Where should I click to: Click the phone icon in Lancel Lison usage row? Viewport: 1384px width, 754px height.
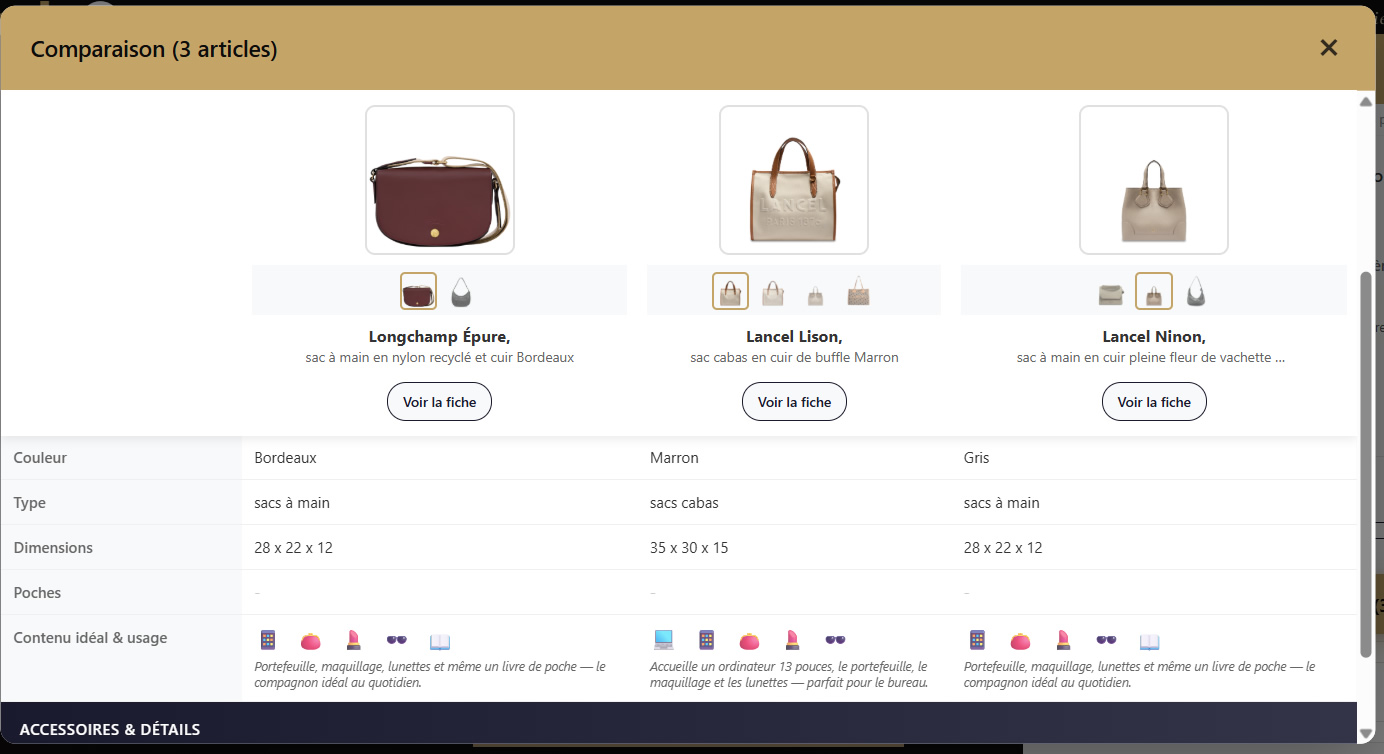[x=707, y=640]
